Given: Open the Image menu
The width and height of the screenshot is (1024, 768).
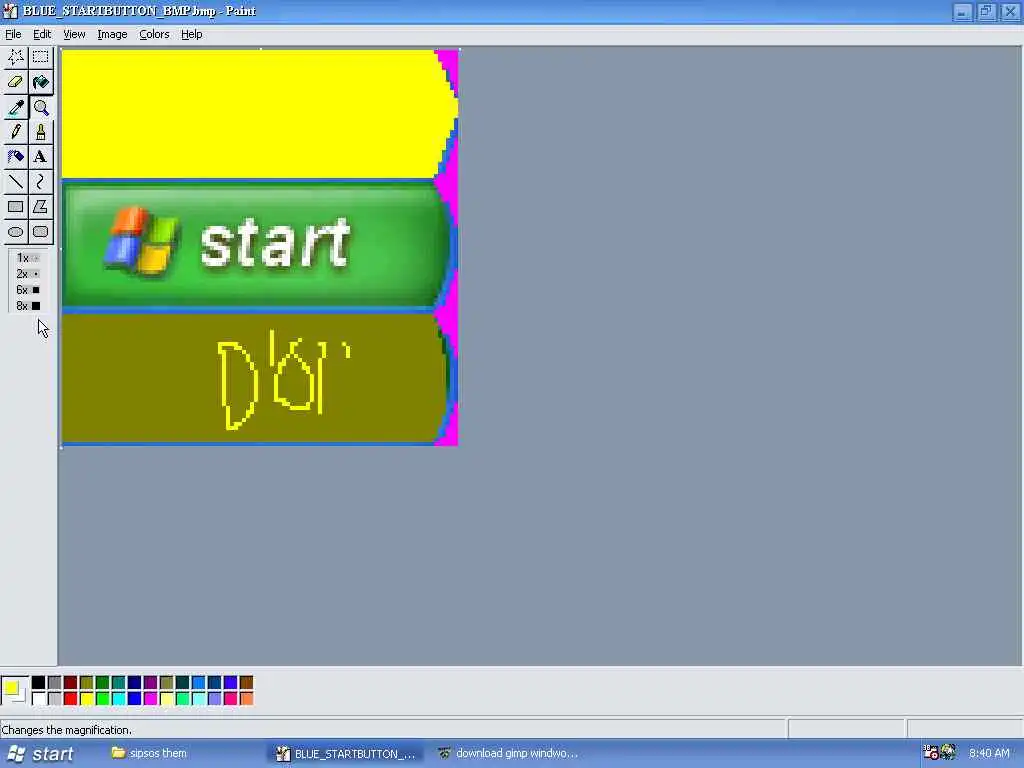Looking at the screenshot, I should 112,34.
